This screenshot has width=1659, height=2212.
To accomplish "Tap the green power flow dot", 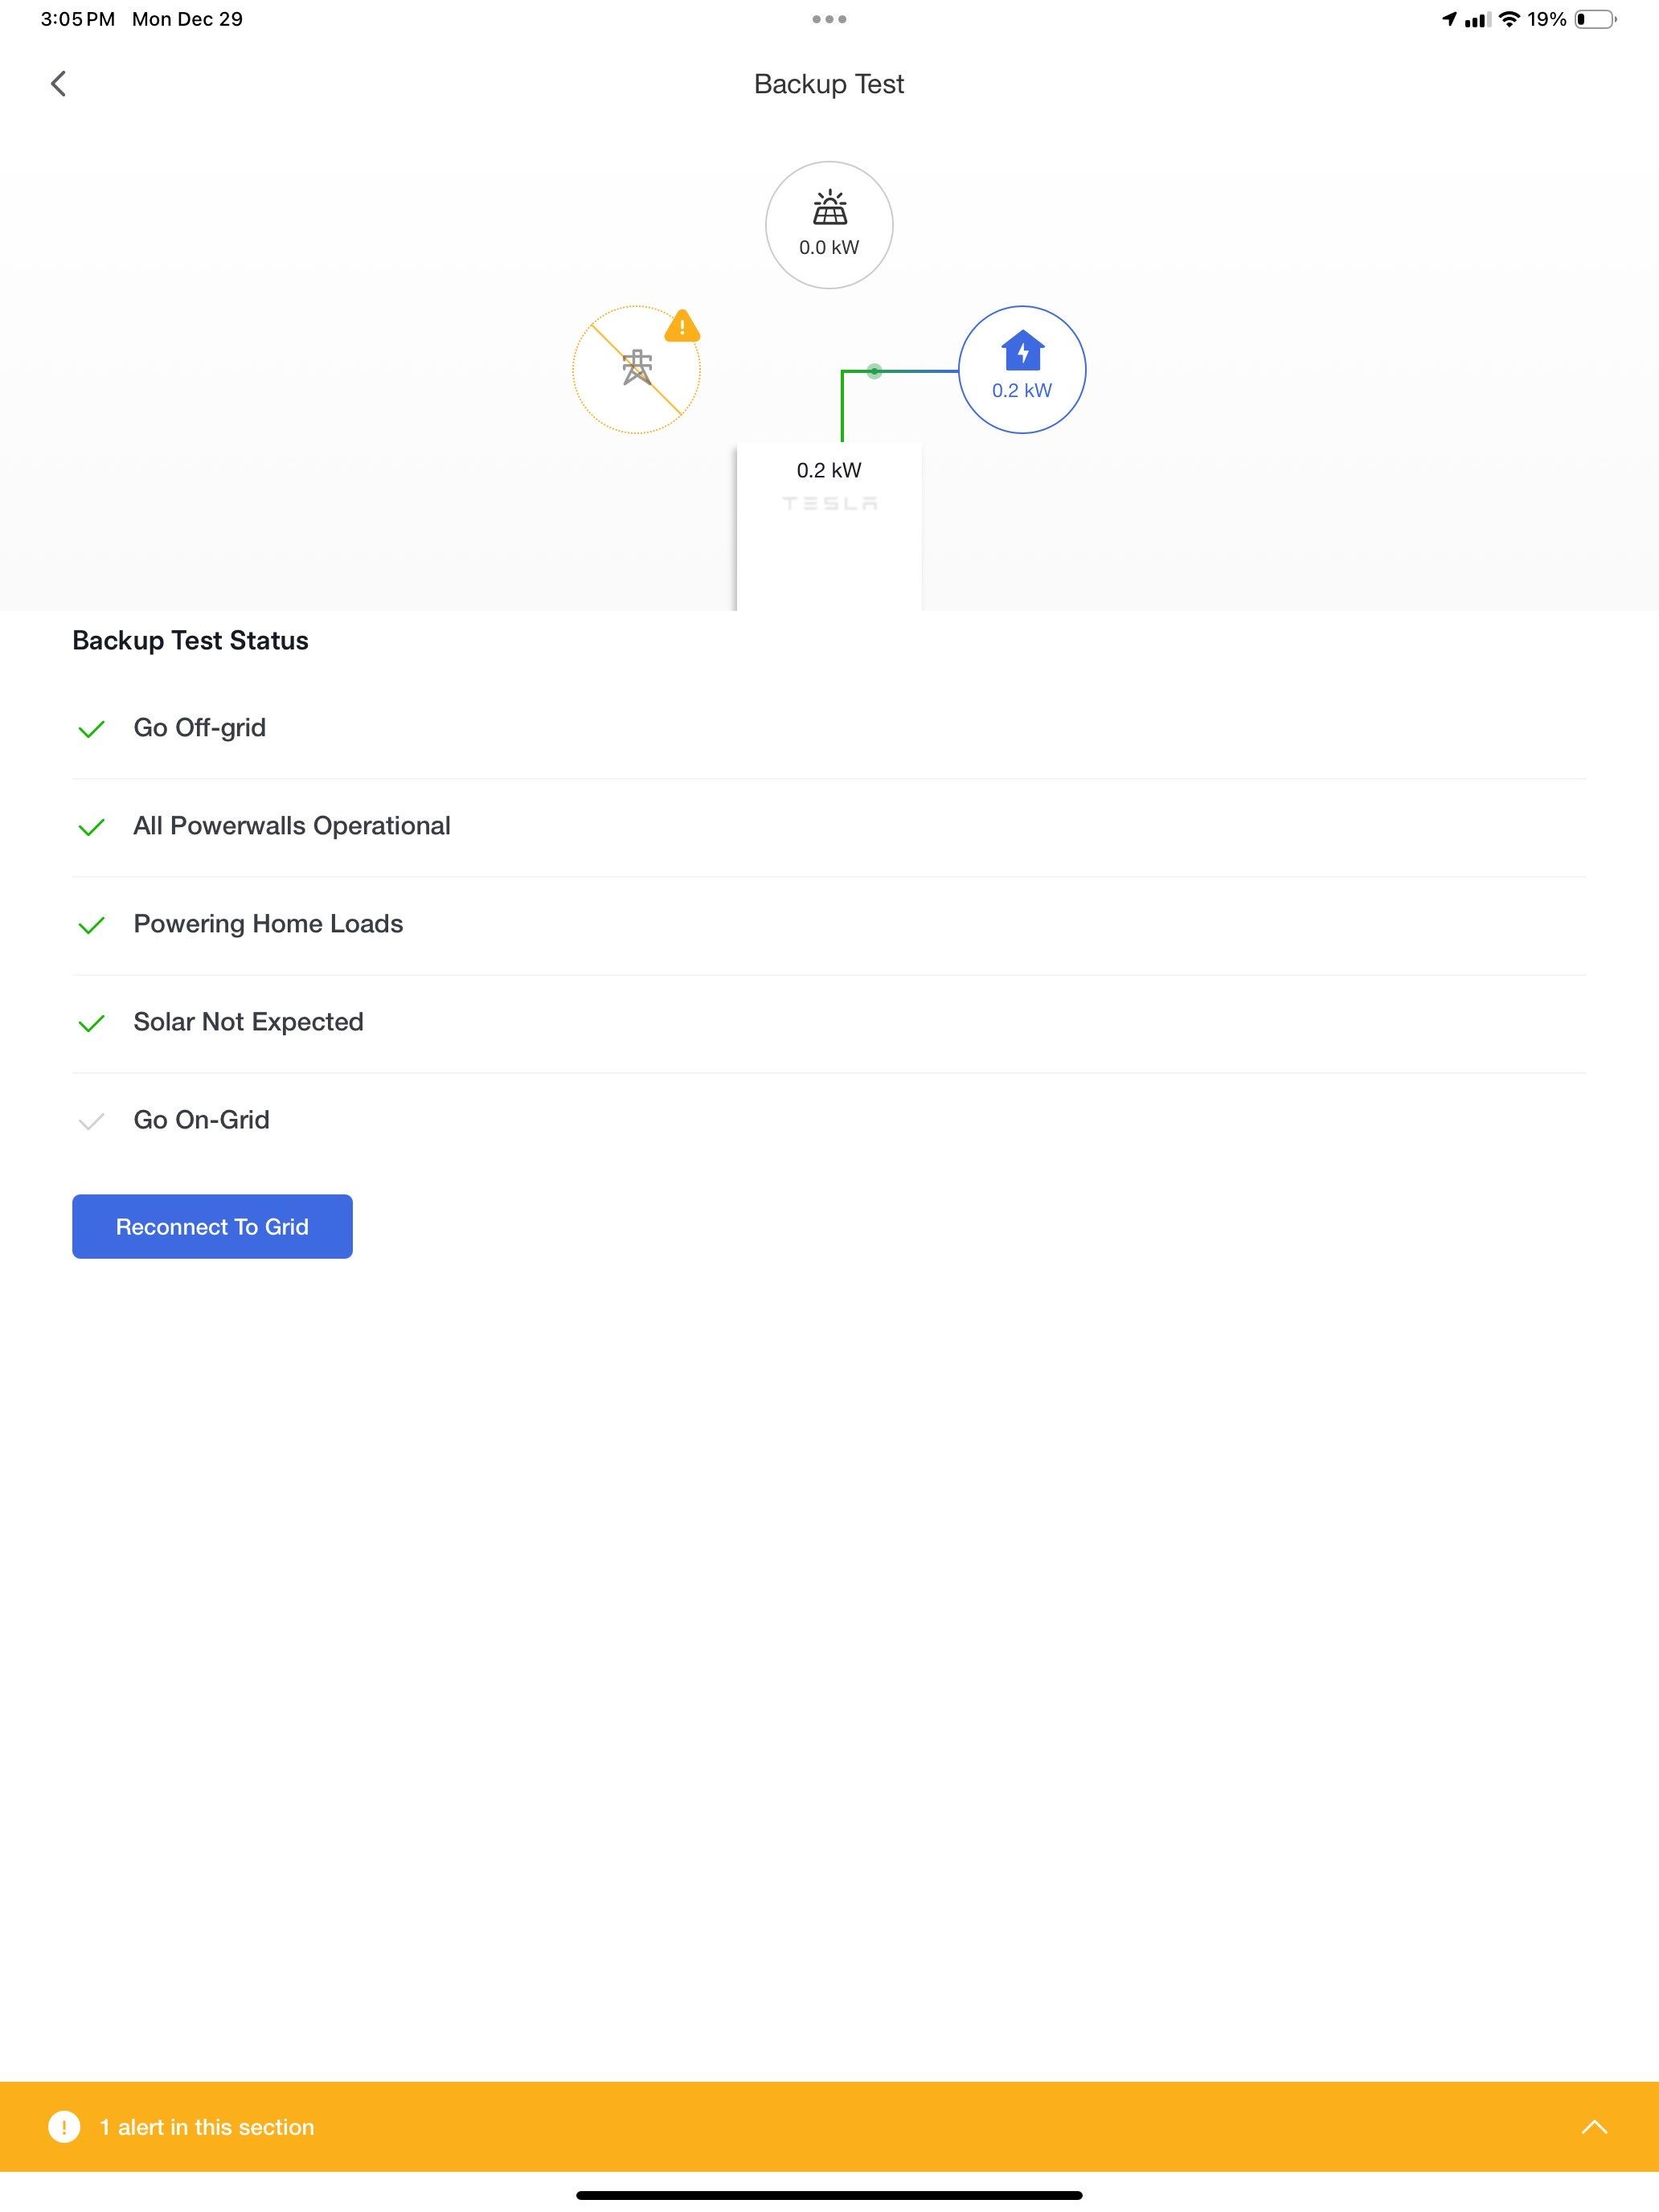I will 874,371.
